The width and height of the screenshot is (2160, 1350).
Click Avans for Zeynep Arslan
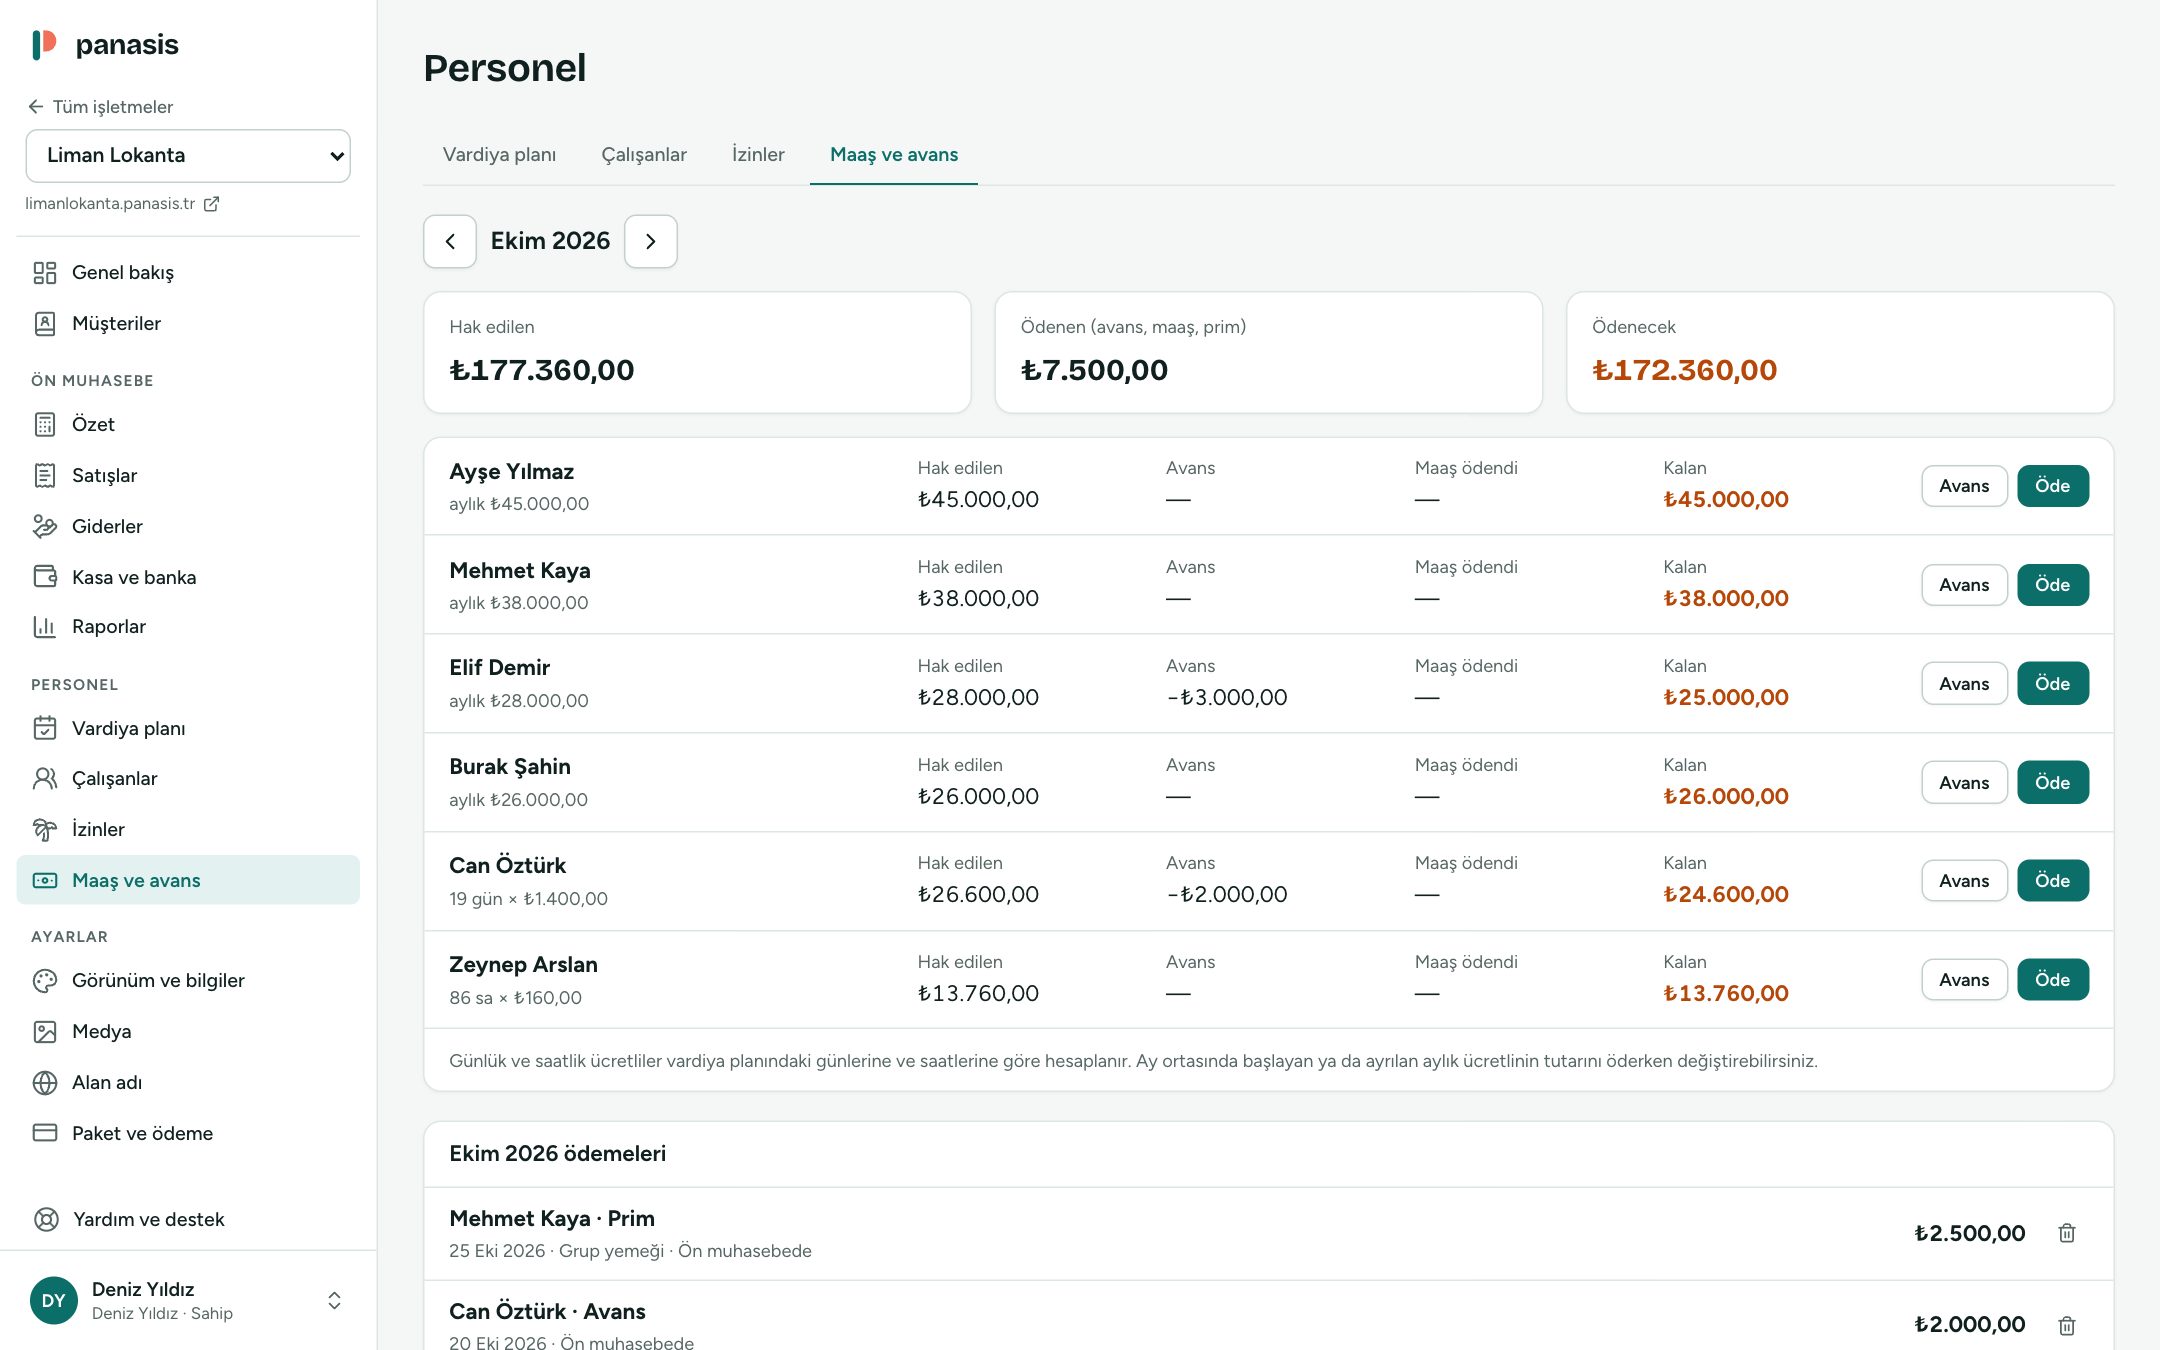[1964, 980]
